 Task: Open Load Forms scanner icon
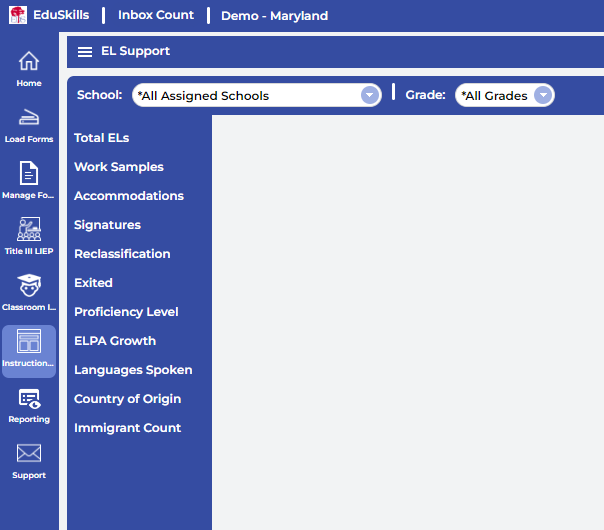[x=29, y=117]
